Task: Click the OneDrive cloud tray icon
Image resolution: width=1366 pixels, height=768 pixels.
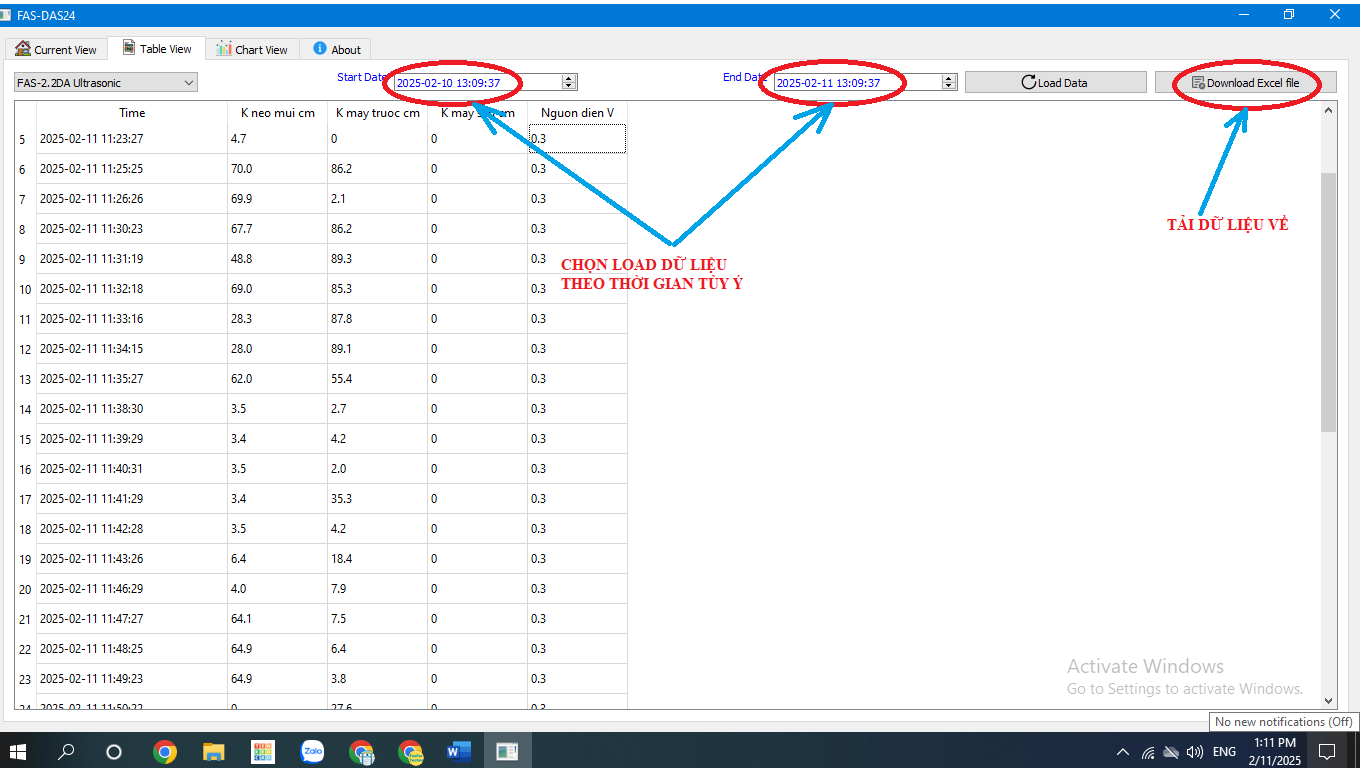Action: [1171, 752]
